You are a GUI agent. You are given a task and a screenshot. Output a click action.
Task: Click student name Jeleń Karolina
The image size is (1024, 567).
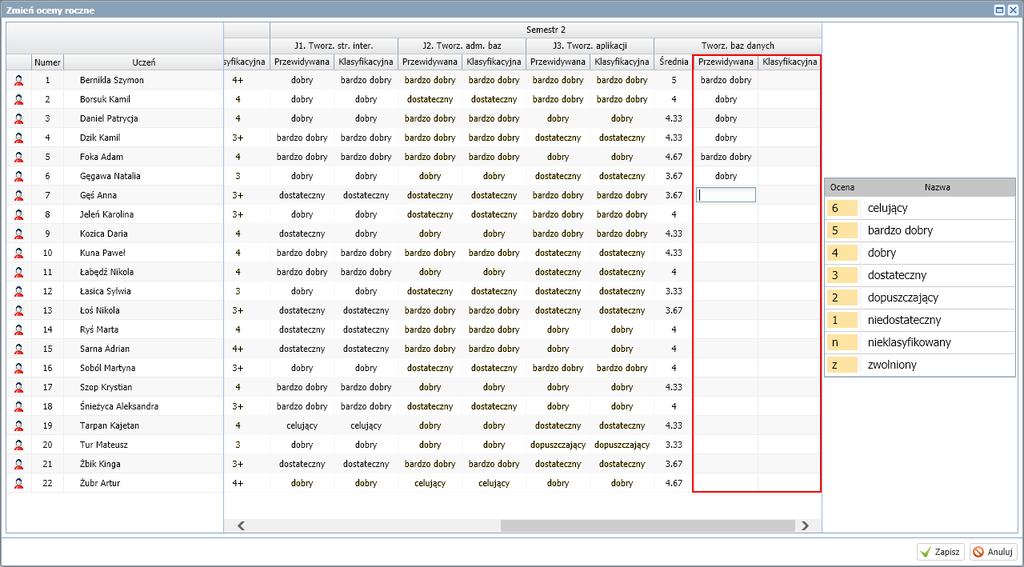[106, 214]
